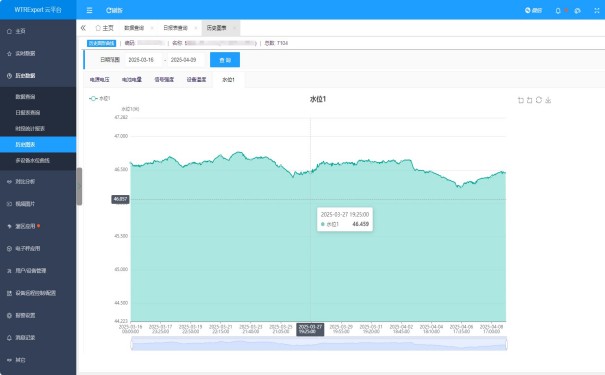Viewport: 605px width, 375px height.
Task: Restore the chart with the refresh icon
Action: point(539,100)
